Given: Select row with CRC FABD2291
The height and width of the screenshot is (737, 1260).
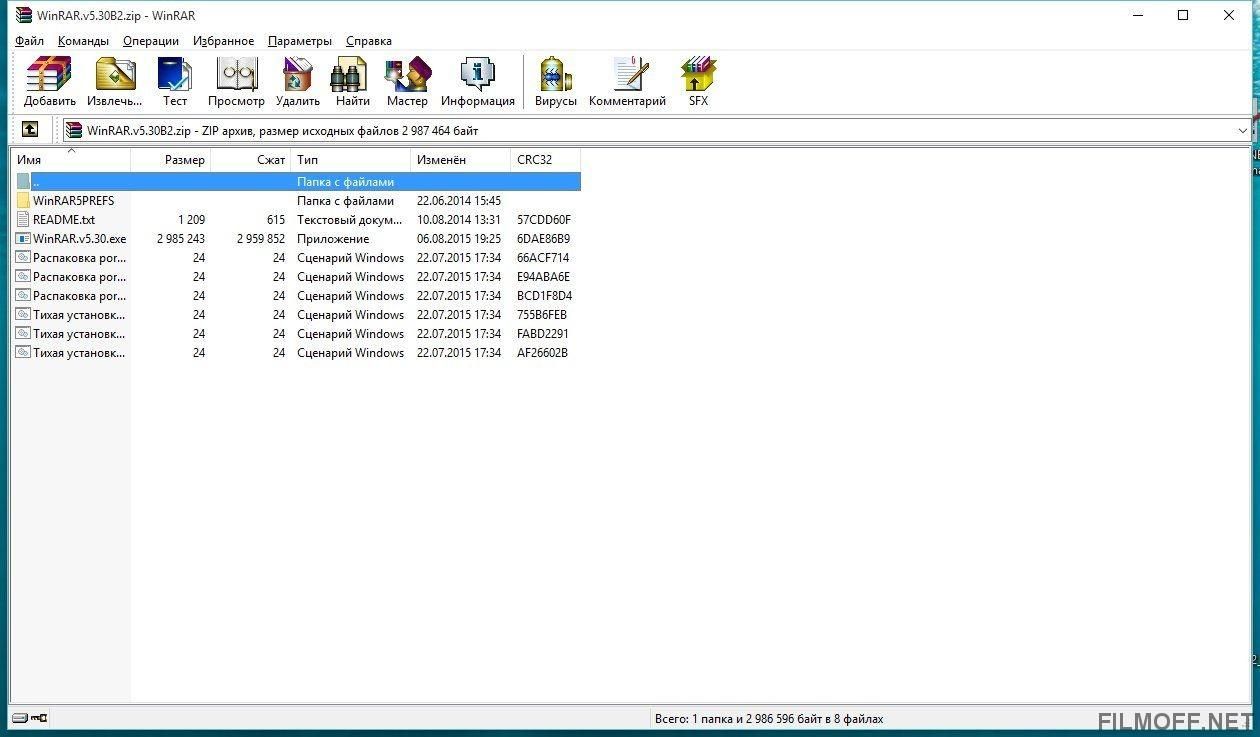Looking at the screenshot, I should 296,333.
